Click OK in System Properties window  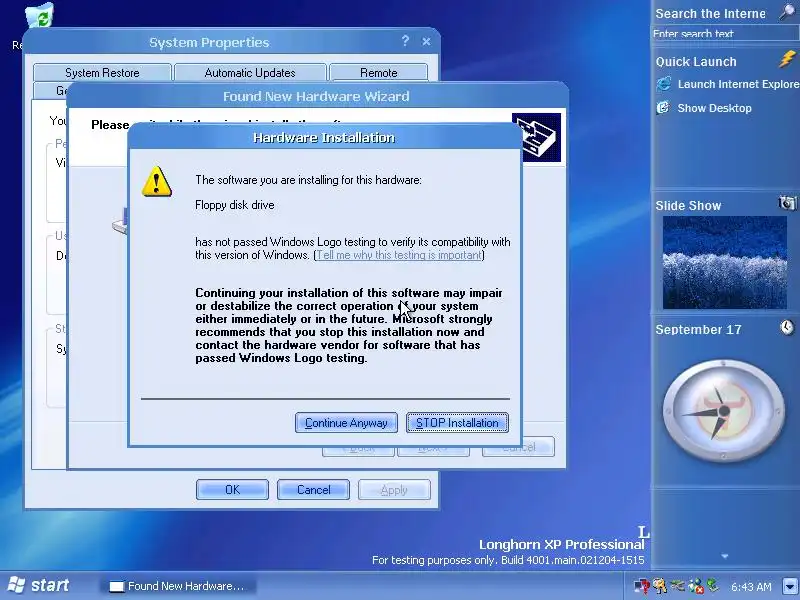tap(232, 490)
